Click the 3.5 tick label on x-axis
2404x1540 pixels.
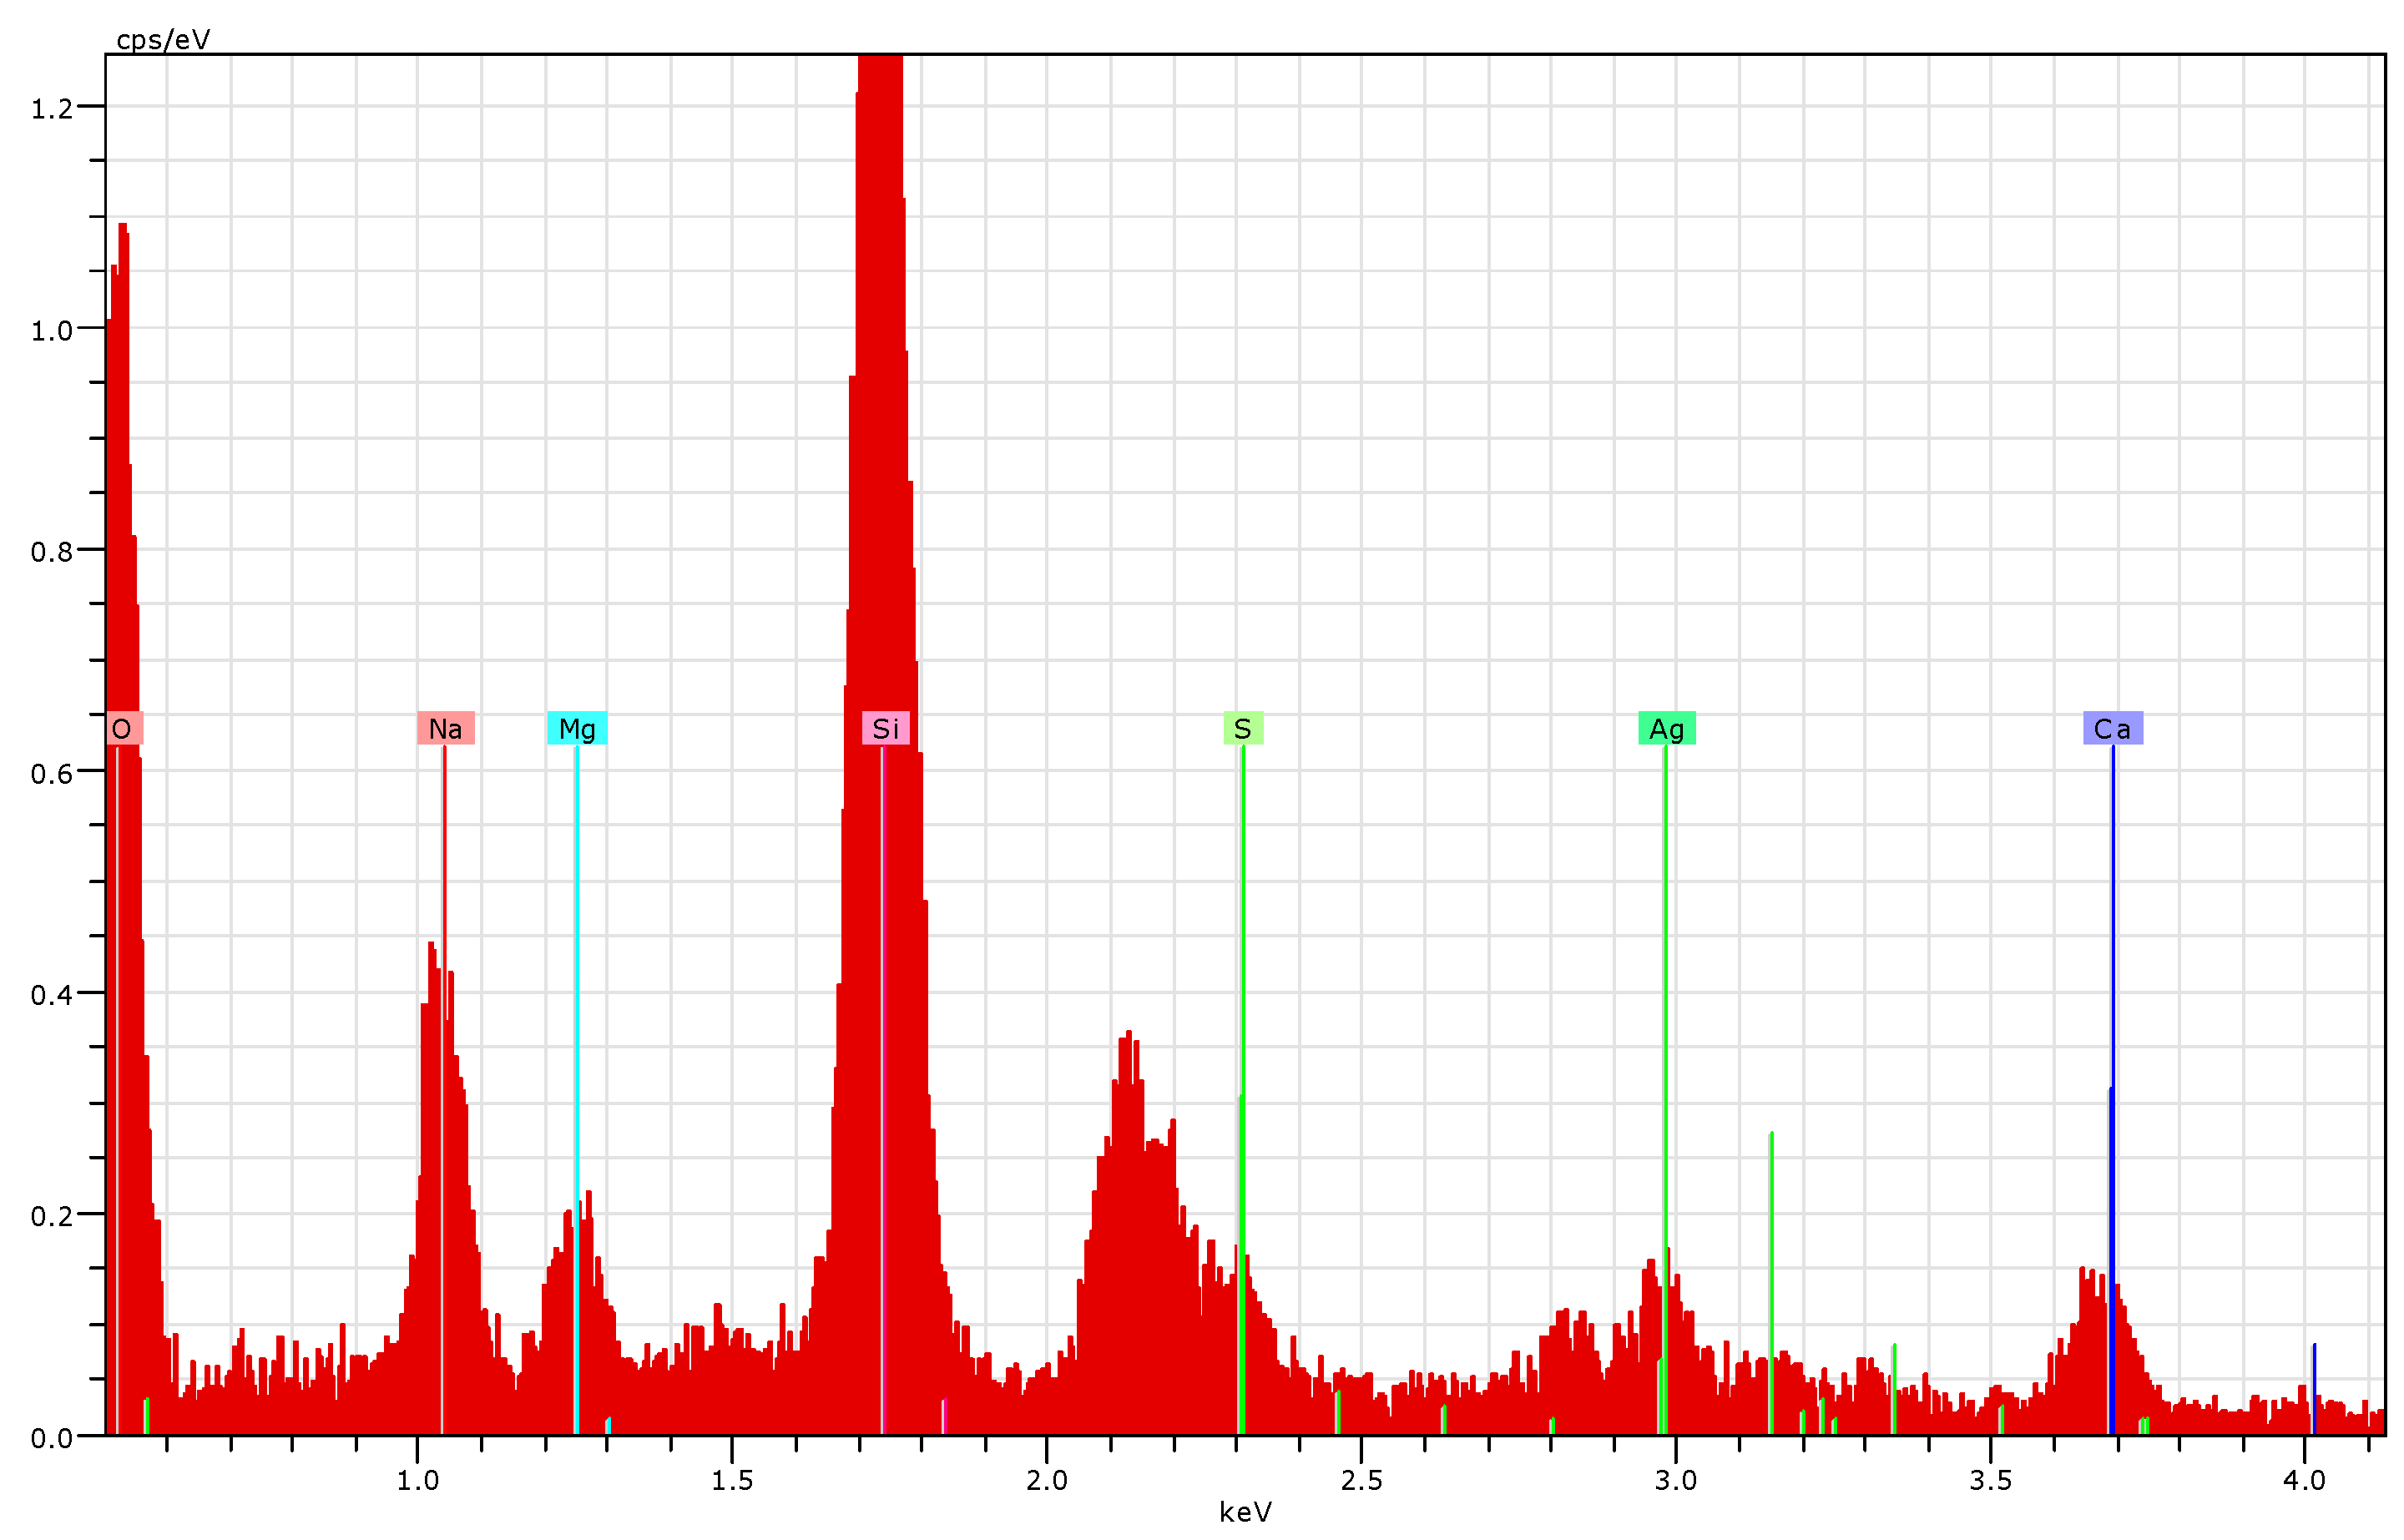1990,1481
